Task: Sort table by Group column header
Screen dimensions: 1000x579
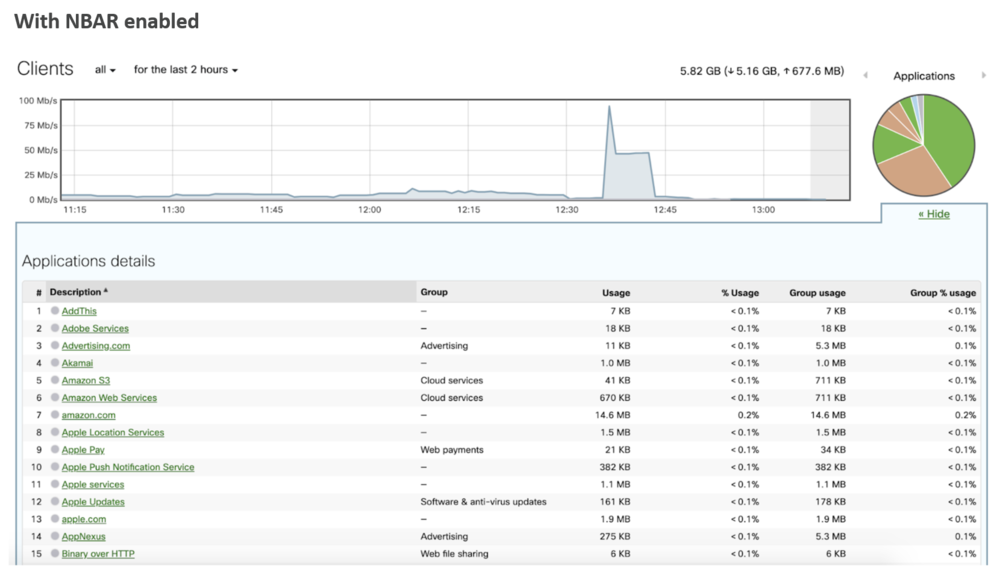Action: pyautogui.click(x=434, y=292)
